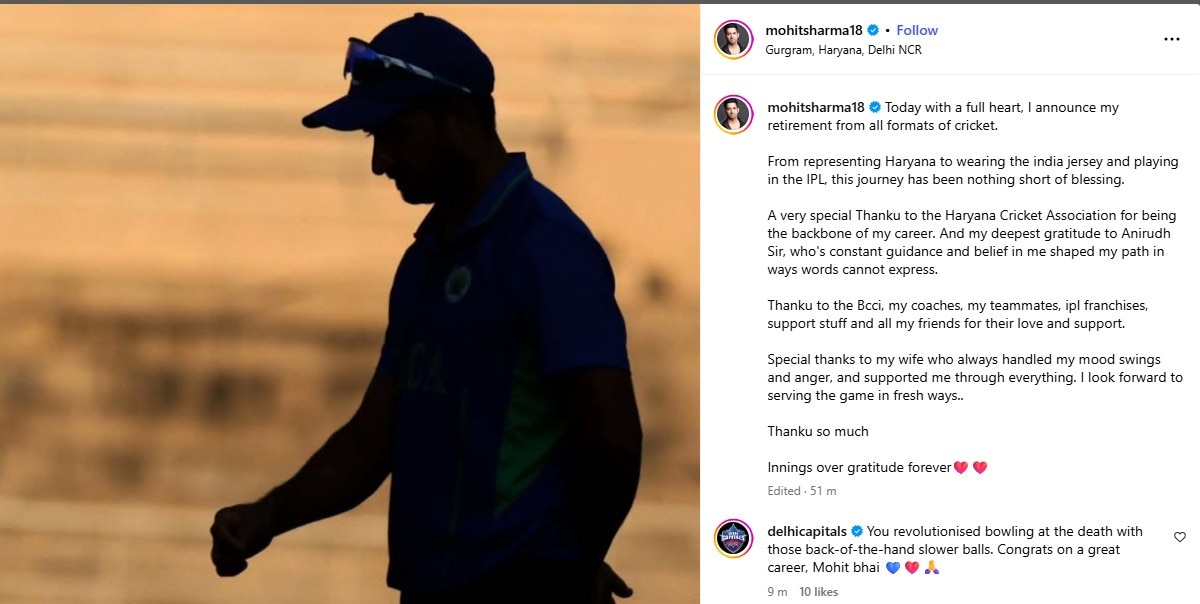The image size is (1200, 604).
Task: Click the Edited 51 m post timestamp
Action: click(x=802, y=491)
